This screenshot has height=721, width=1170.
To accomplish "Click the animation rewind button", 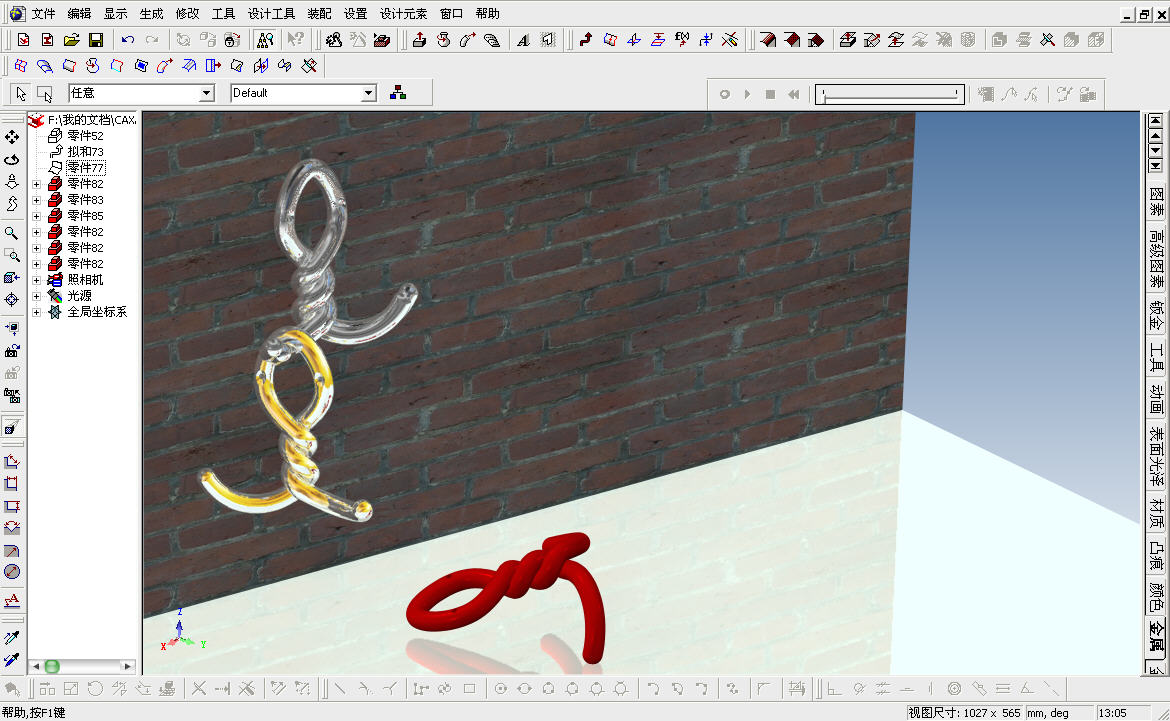I will tap(793, 94).
